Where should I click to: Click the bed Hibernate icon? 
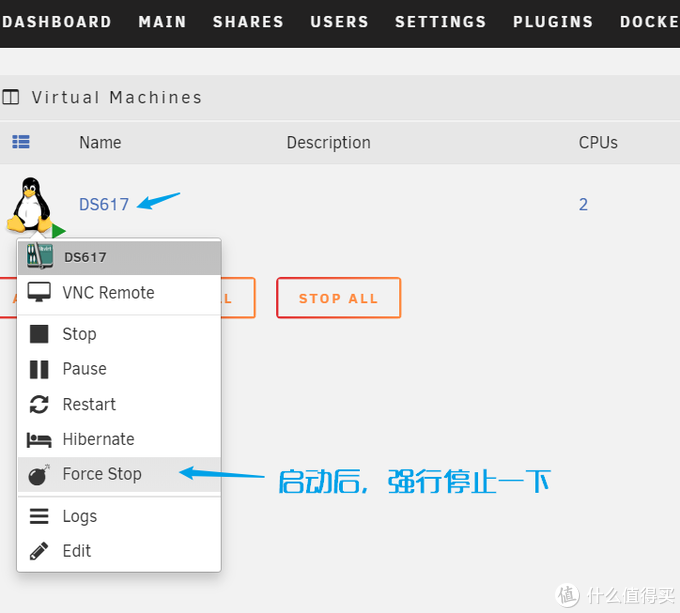39,440
